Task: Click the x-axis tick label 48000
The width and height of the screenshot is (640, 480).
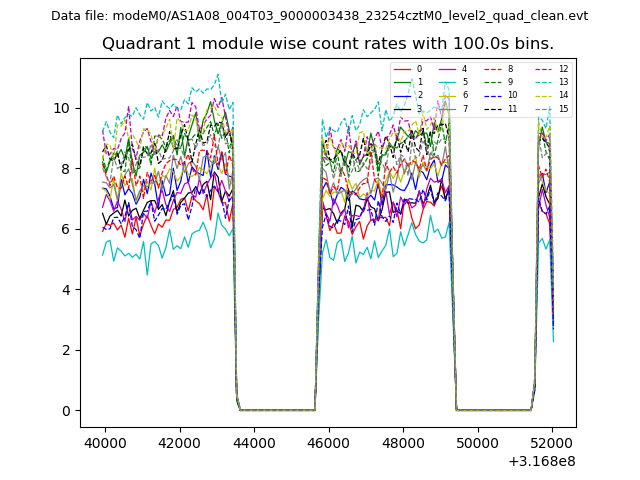Action: 403,443
